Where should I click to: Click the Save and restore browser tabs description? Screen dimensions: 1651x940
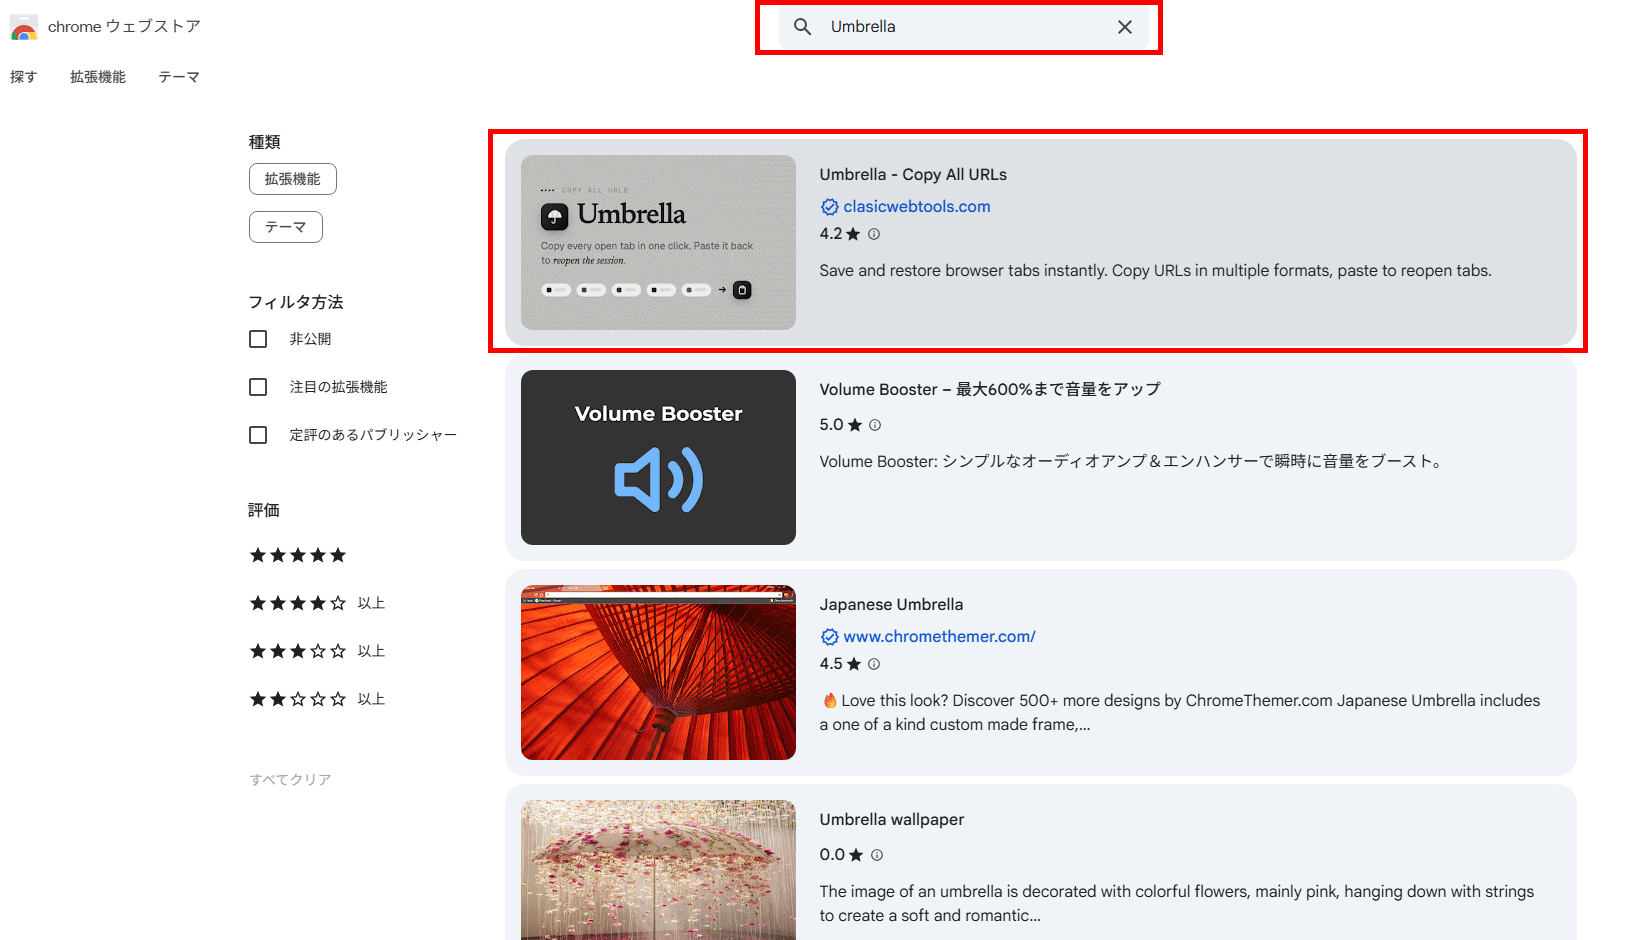click(x=1156, y=271)
